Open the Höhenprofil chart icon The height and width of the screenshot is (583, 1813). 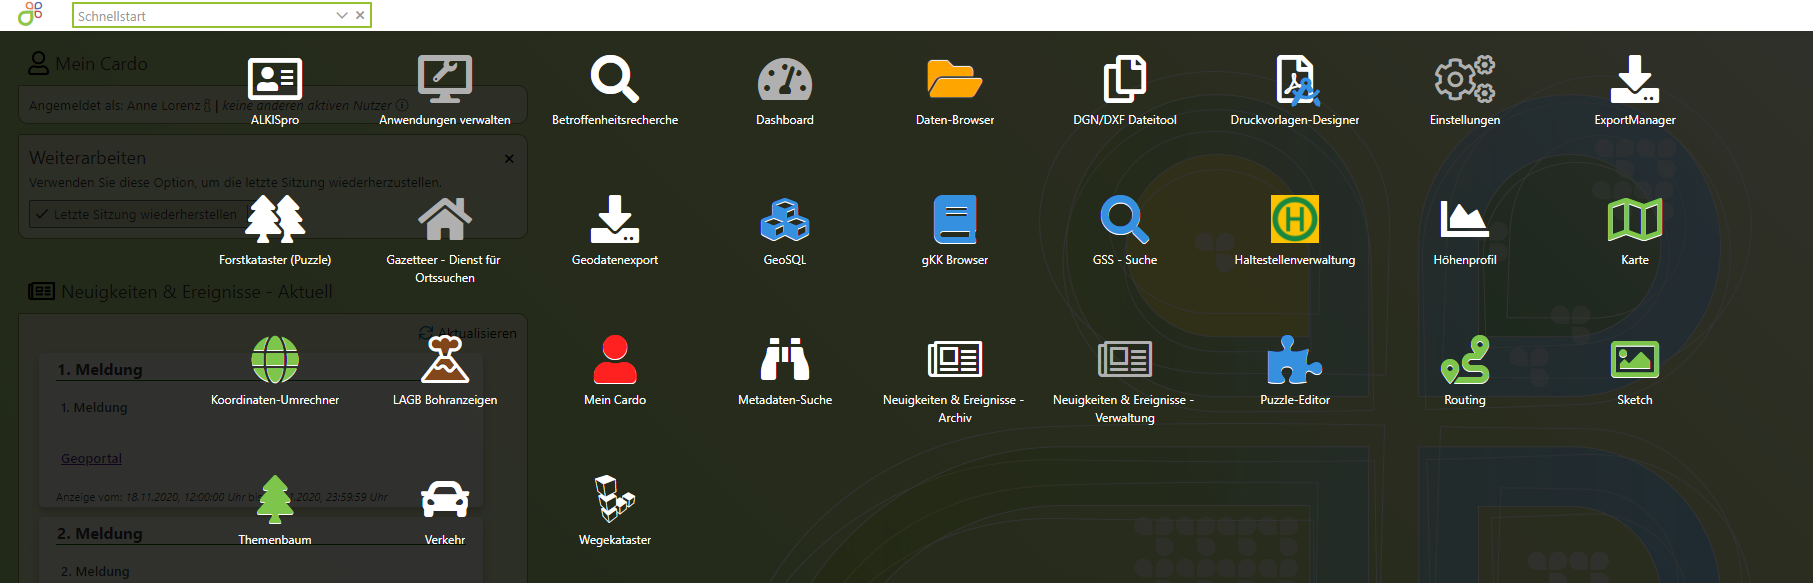pyautogui.click(x=1465, y=219)
